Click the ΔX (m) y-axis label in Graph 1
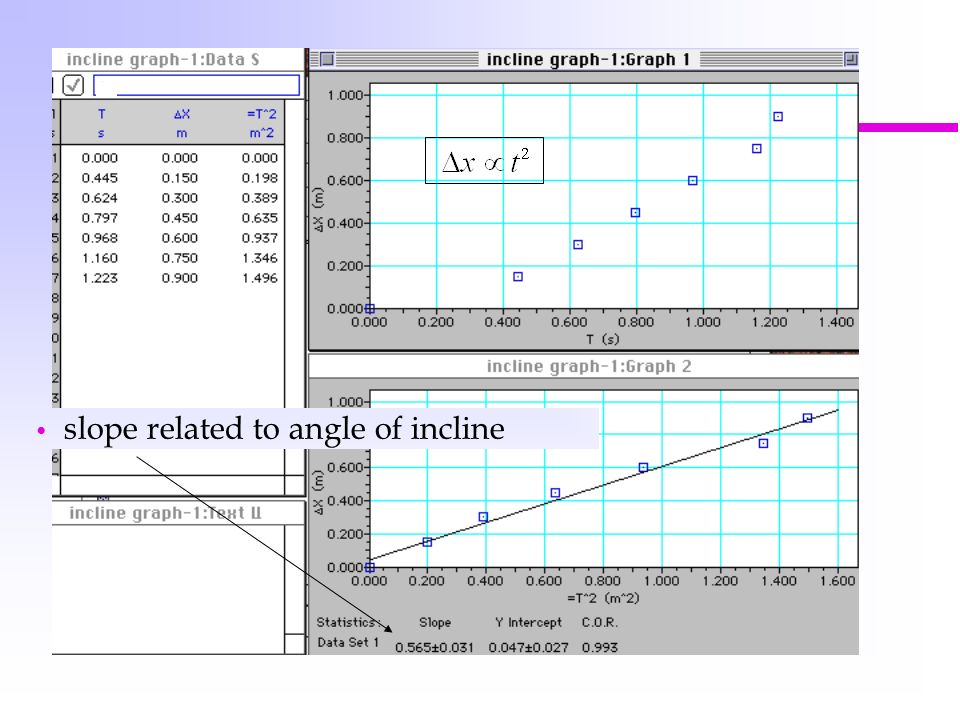Screen dimensions: 960x720 point(318,209)
